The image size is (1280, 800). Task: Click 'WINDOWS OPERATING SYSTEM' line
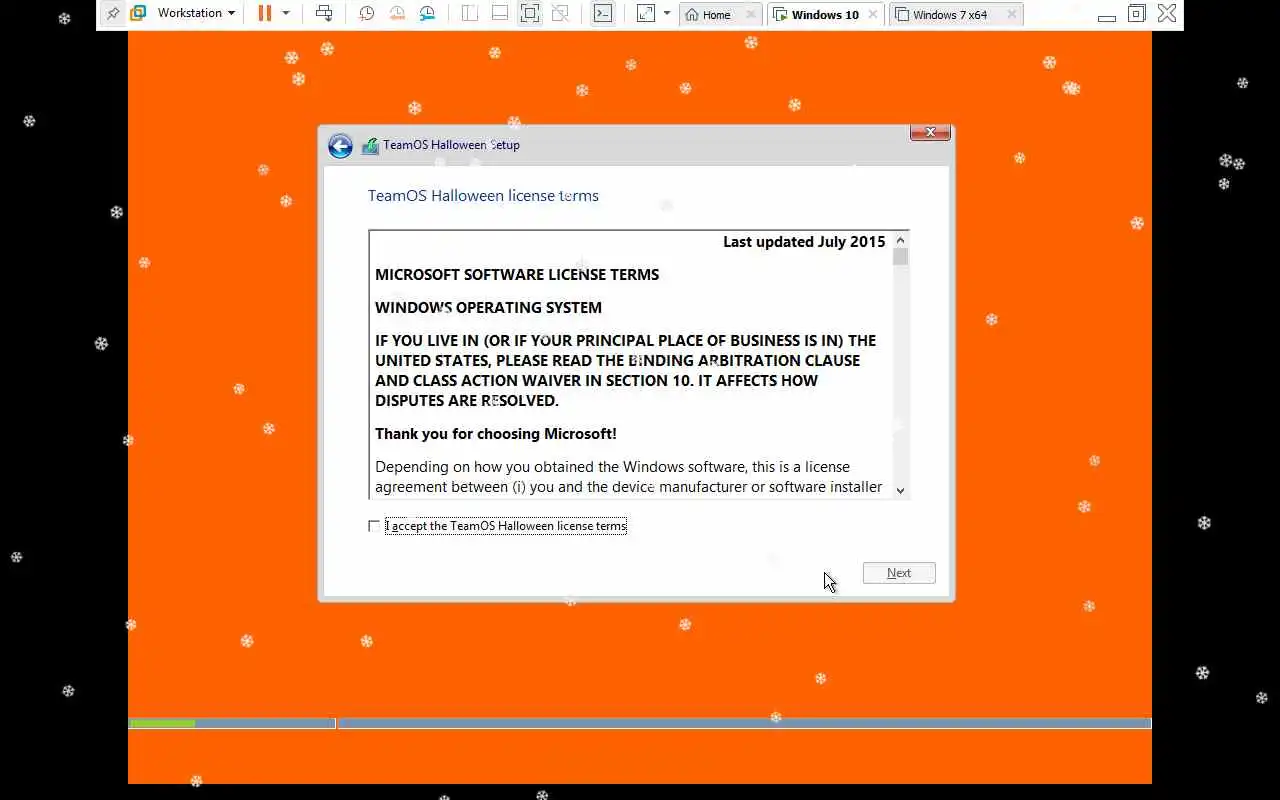point(488,307)
